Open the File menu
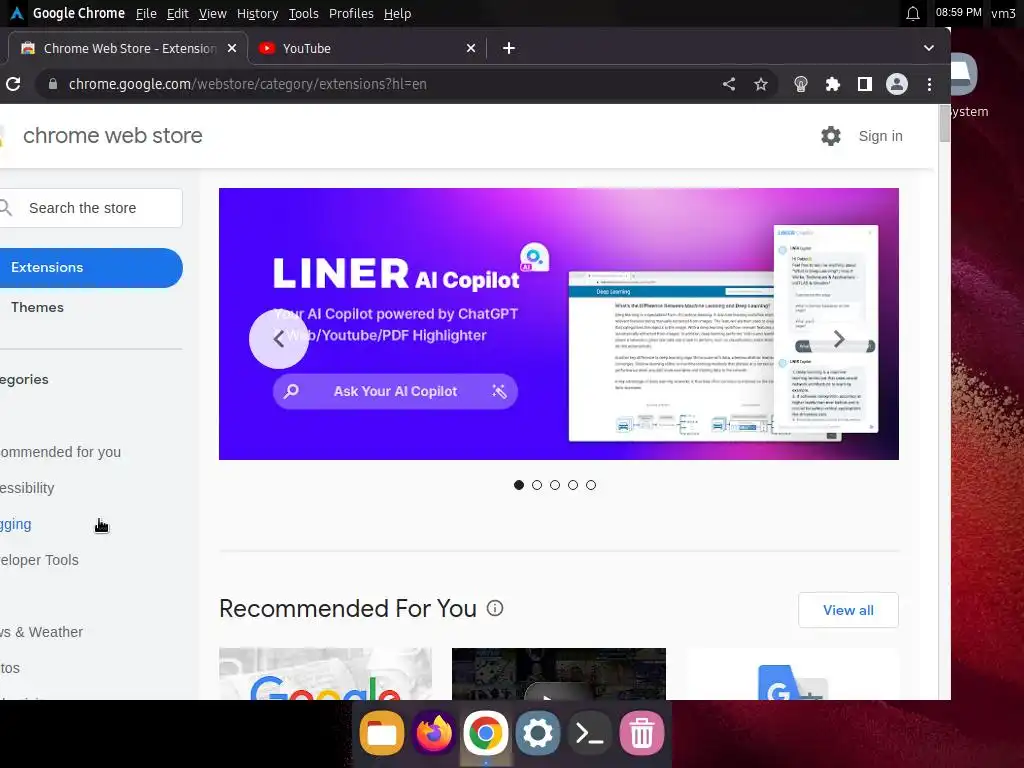The image size is (1024, 768). pos(146,14)
